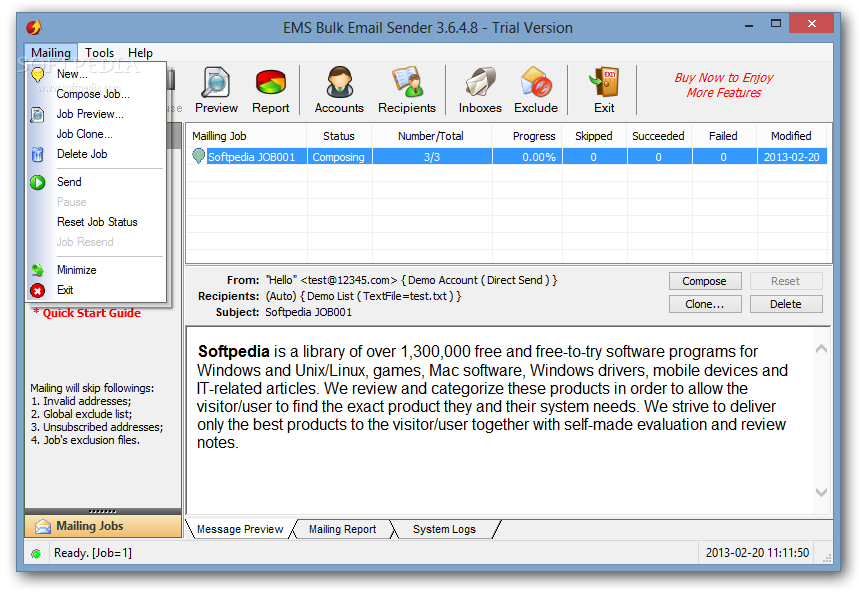Click the green arrow icon beside Minimize
The height and width of the screenshot is (592, 861).
point(37,270)
